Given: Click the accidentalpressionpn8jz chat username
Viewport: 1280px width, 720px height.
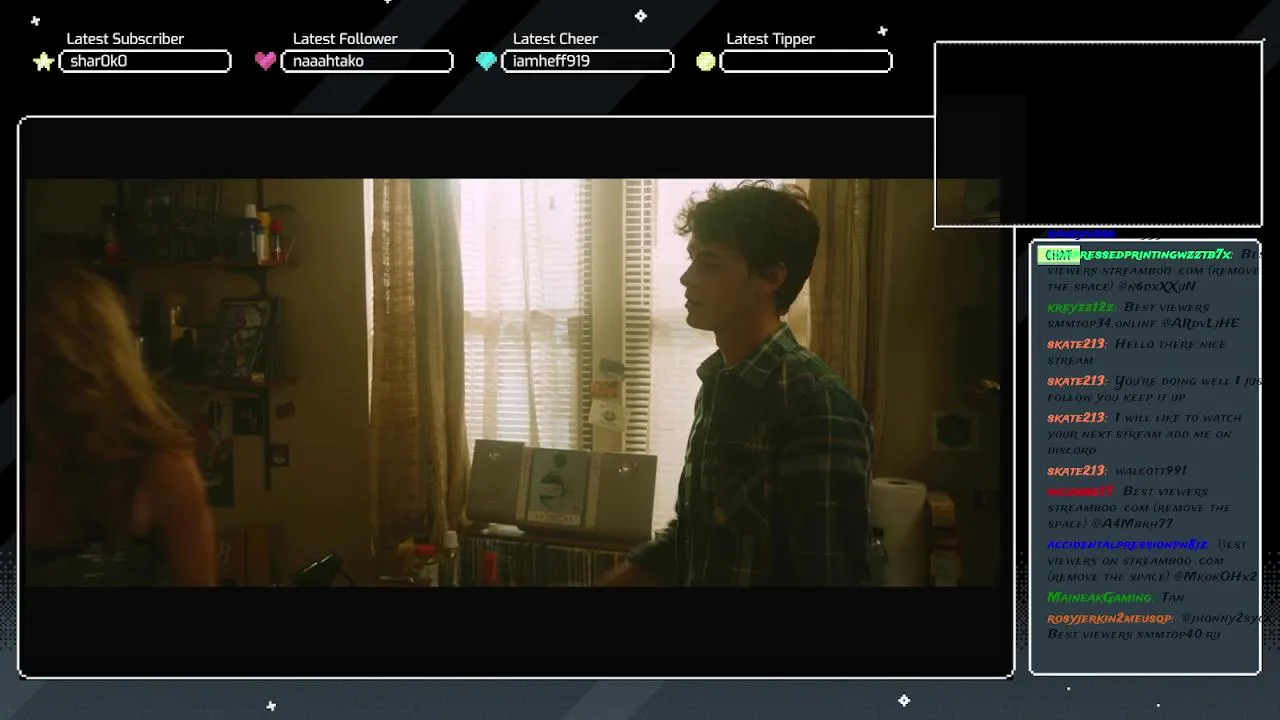Looking at the screenshot, I should [1129, 544].
